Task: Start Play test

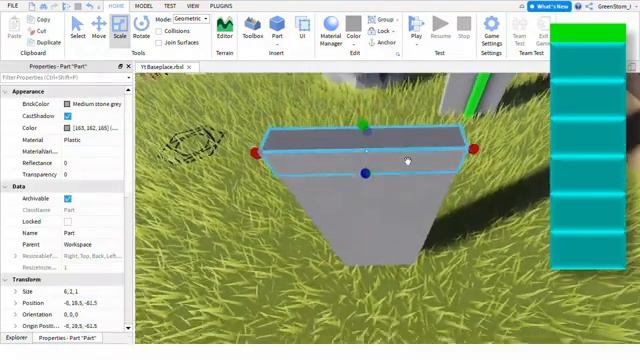Action: [416, 28]
